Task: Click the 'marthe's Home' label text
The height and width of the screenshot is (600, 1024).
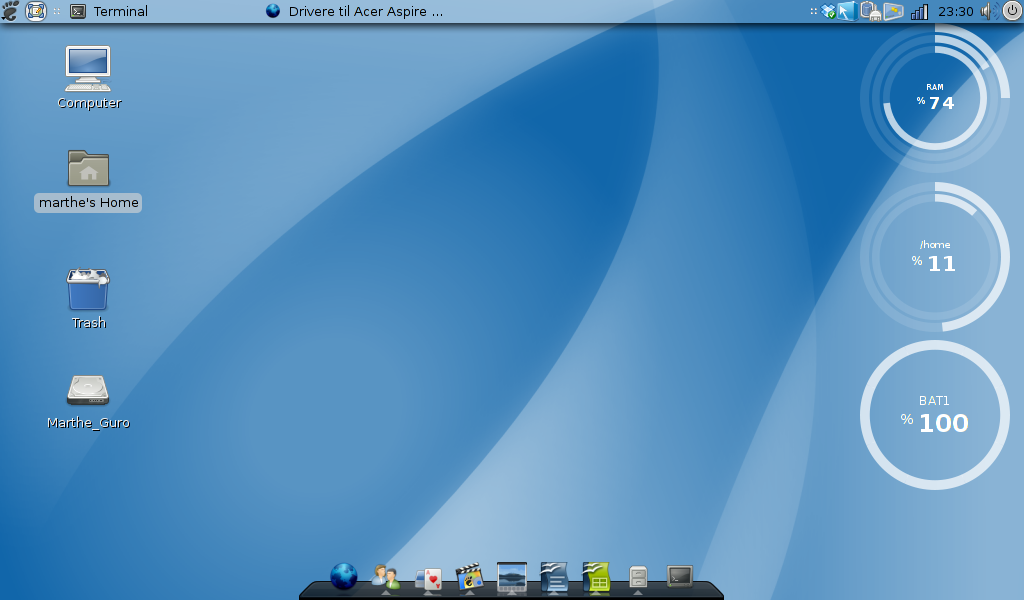Action: click(x=88, y=202)
